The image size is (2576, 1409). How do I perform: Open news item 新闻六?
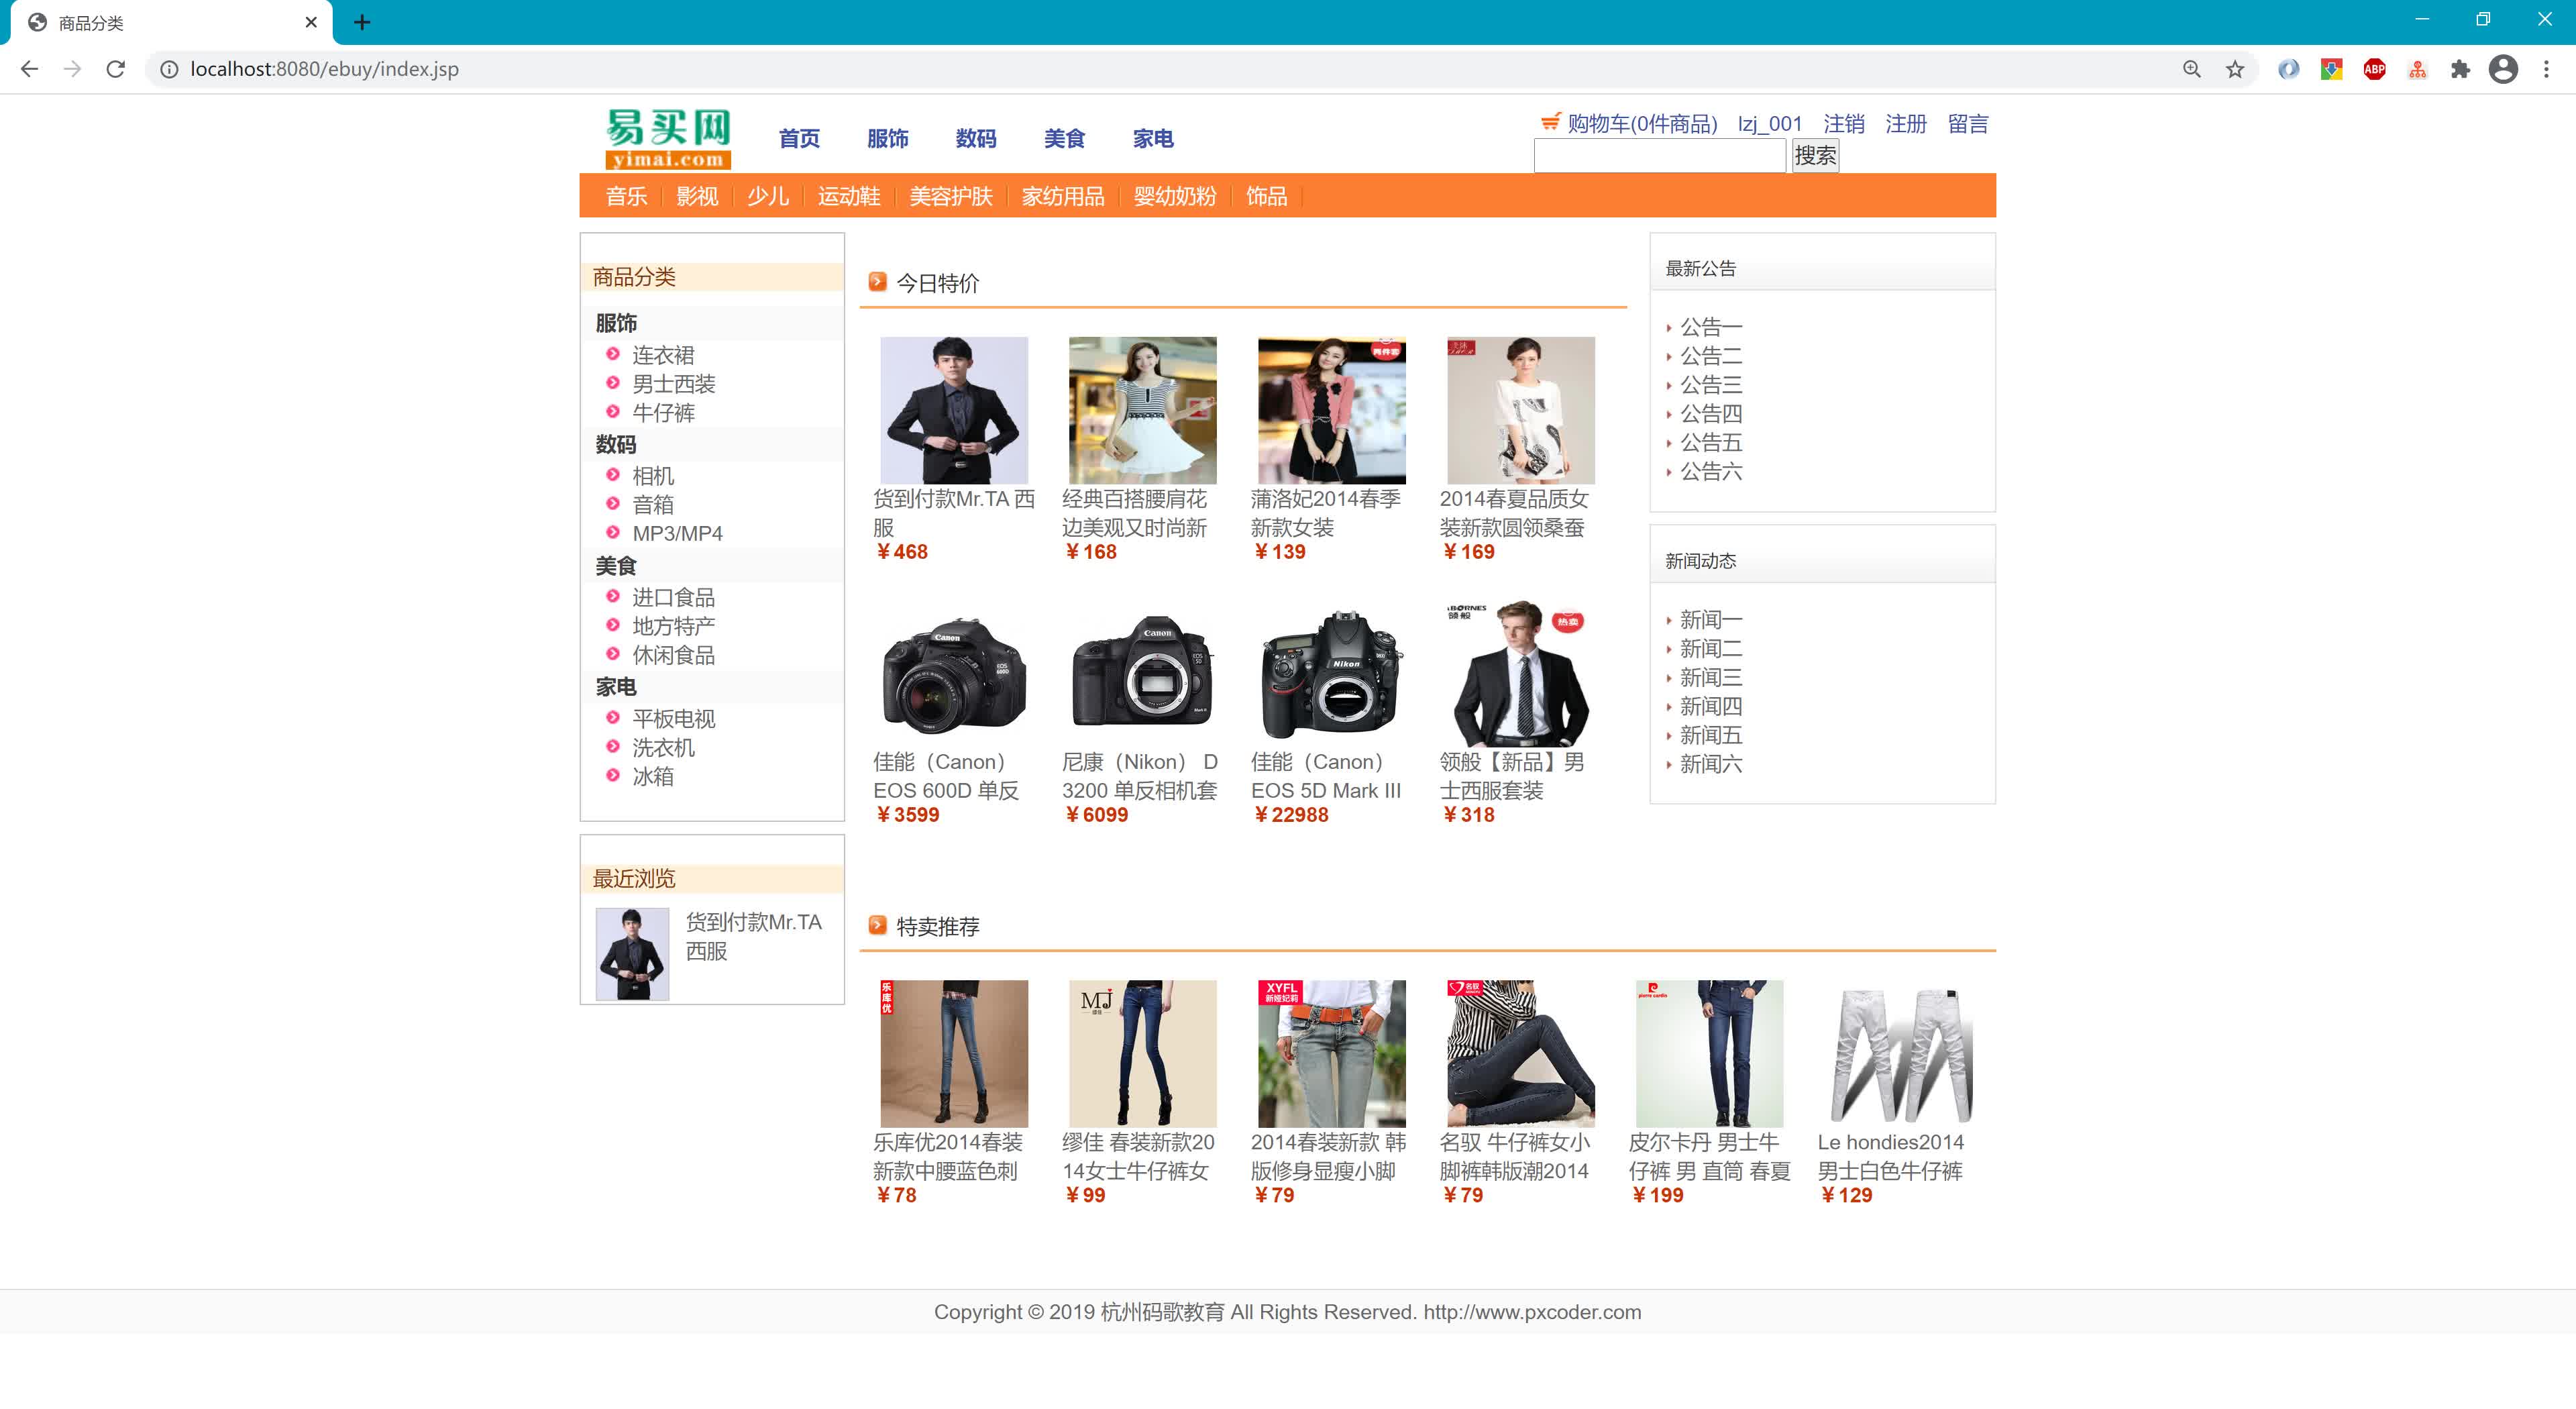1711,764
